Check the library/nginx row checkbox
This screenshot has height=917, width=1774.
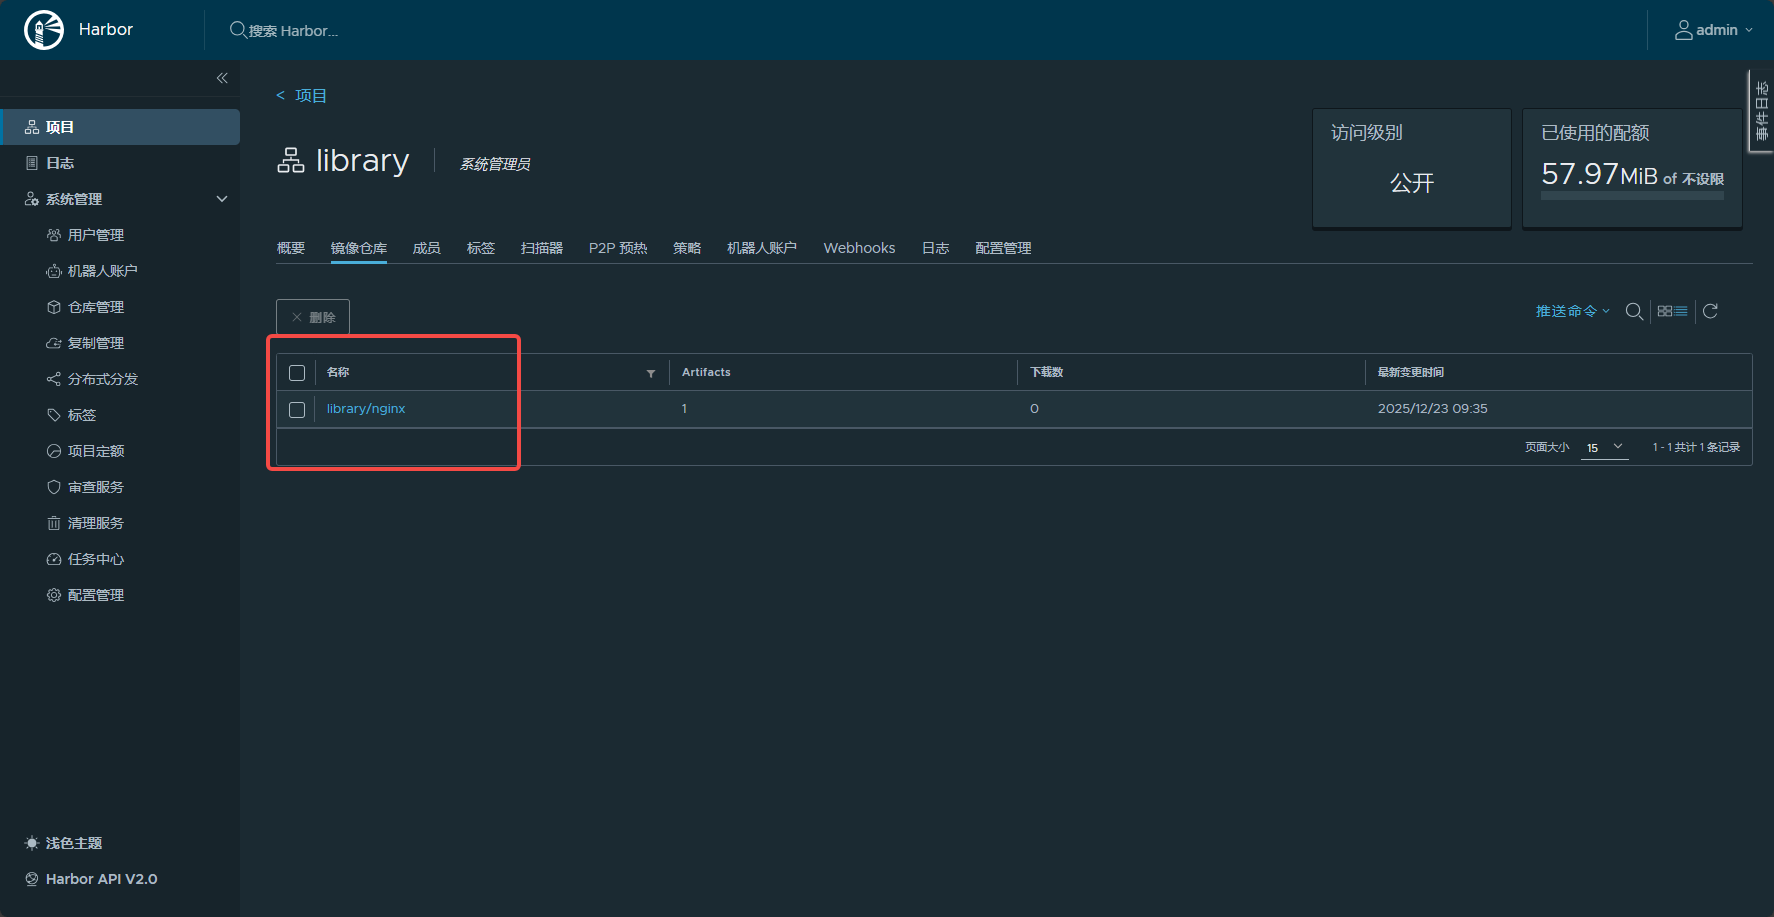click(297, 410)
